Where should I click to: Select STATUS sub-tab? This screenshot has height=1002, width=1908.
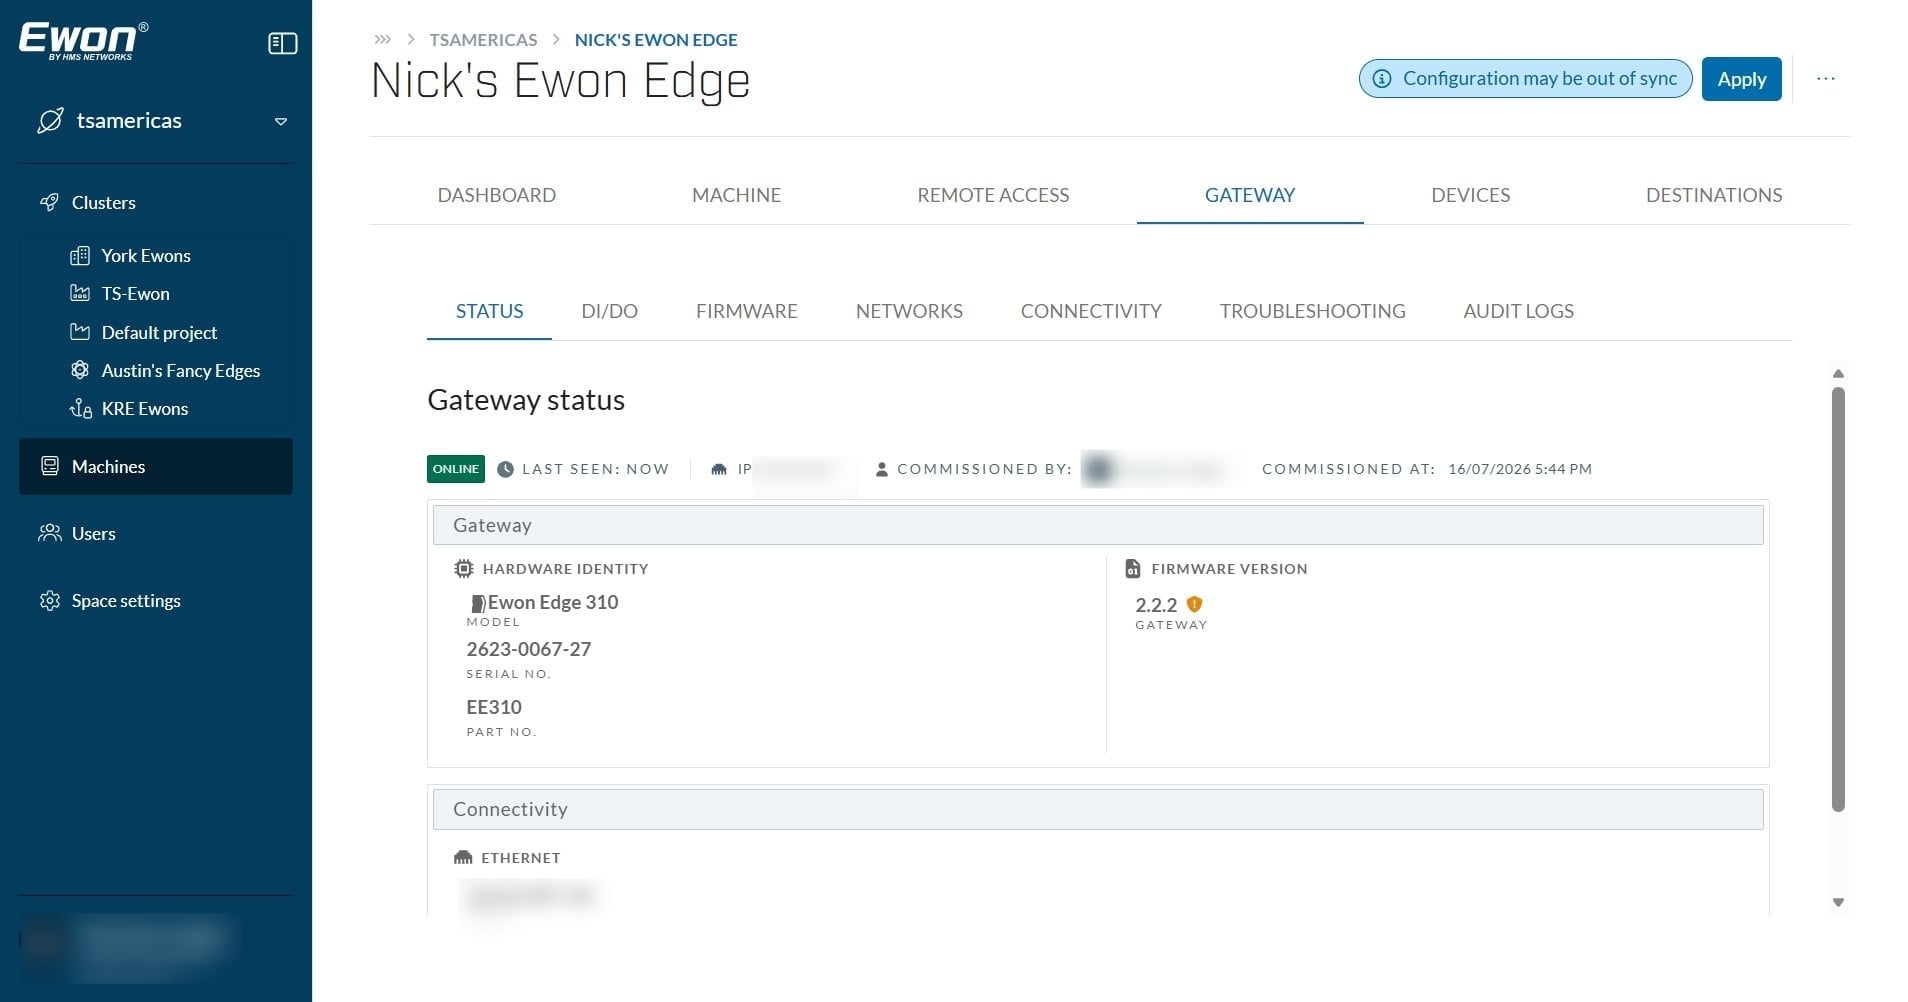point(489,311)
